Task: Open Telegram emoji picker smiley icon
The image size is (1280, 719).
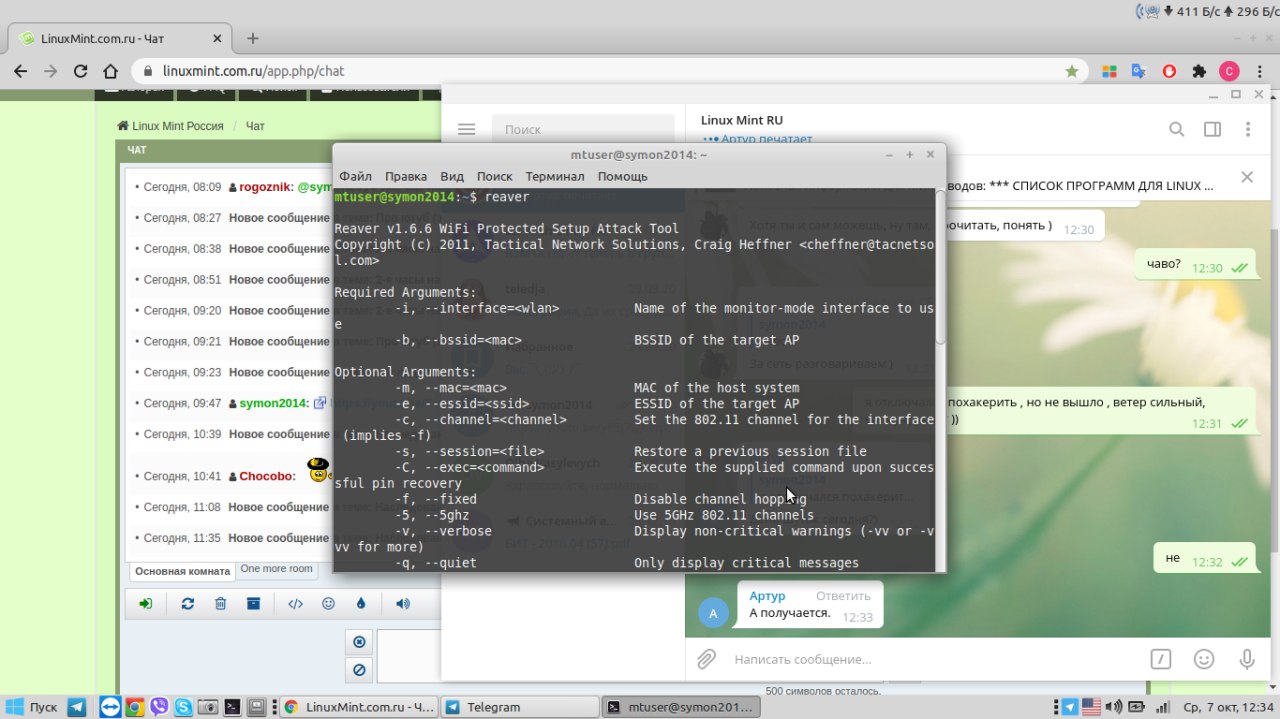Action: point(1204,659)
